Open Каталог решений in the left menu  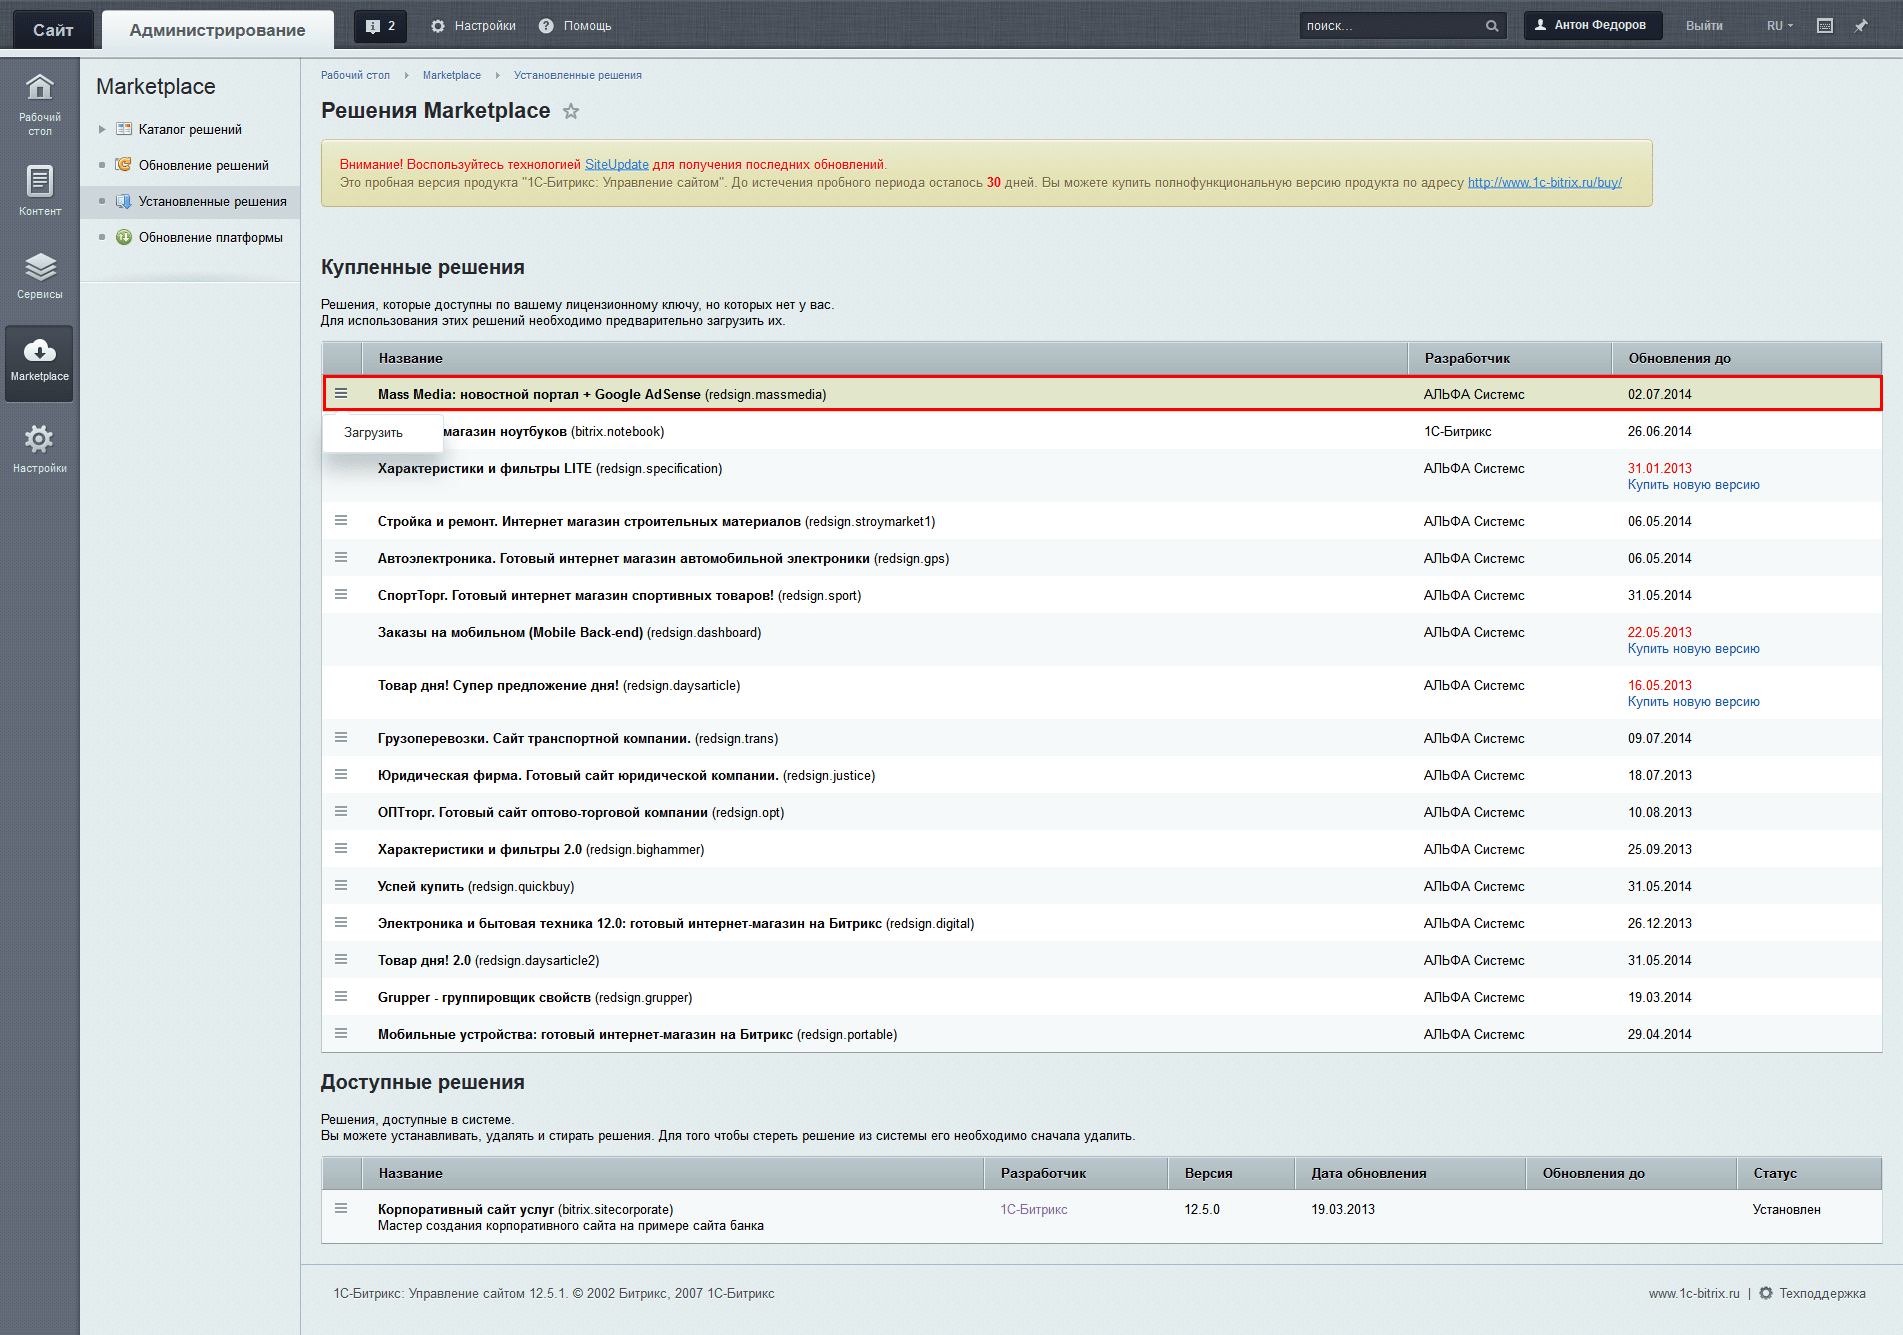(x=190, y=129)
